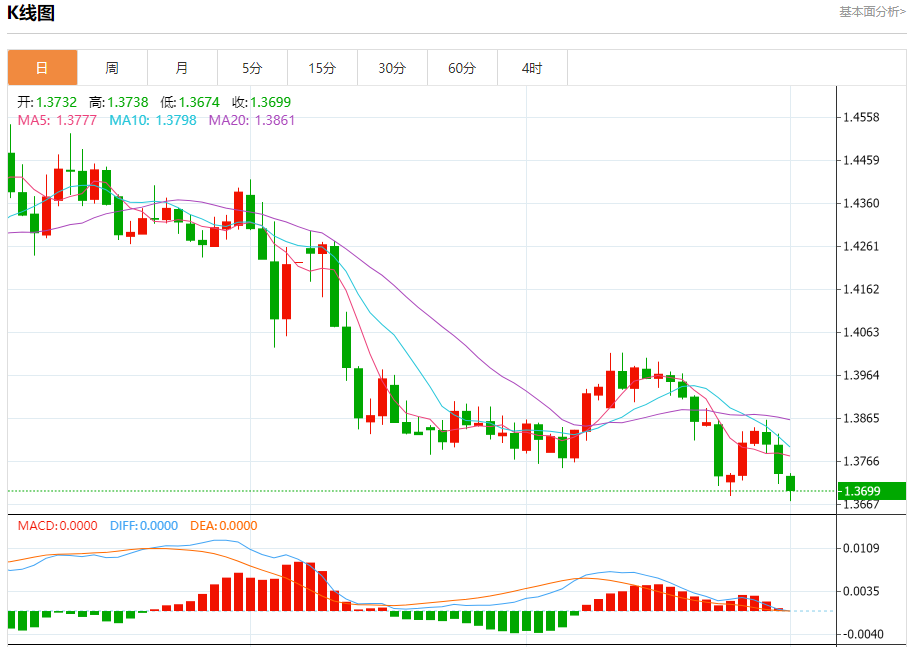The height and width of the screenshot is (647, 911).
Task: Switch to the 月 monthly tab
Action: (x=182, y=68)
